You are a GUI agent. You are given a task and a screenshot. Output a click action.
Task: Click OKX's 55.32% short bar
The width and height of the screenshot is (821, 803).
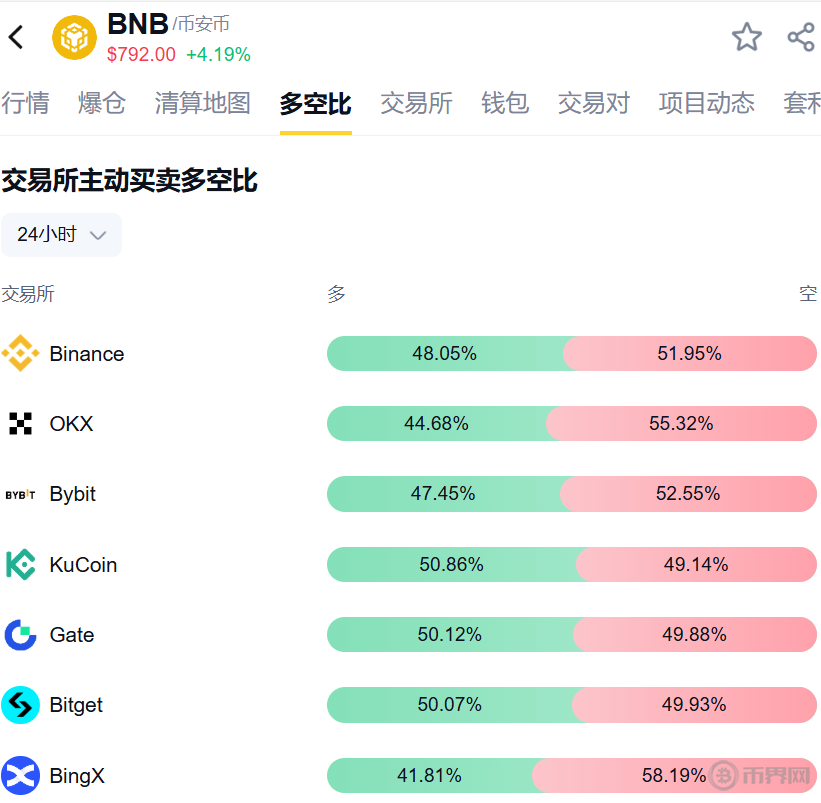click(681, 424)
